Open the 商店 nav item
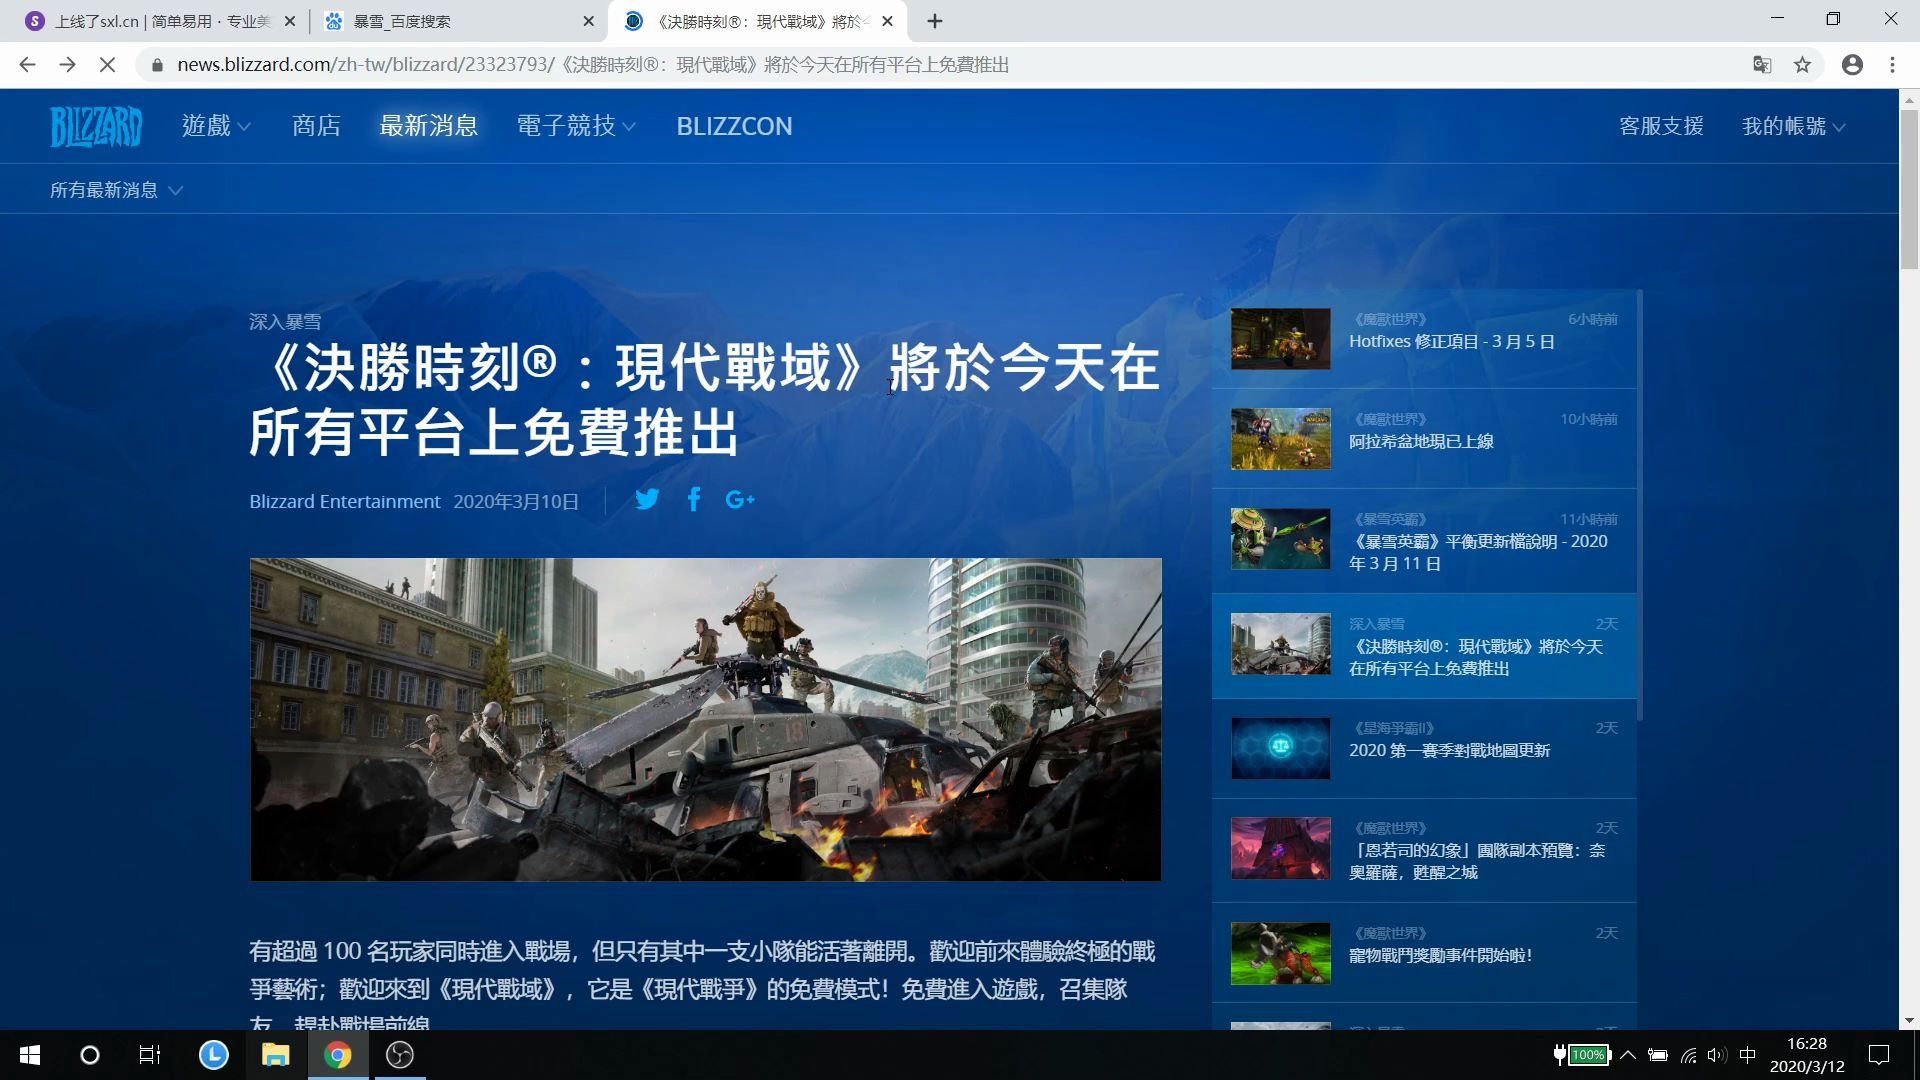The width and height of the screenshot is (1920, 1080). [x=316, y=126]
